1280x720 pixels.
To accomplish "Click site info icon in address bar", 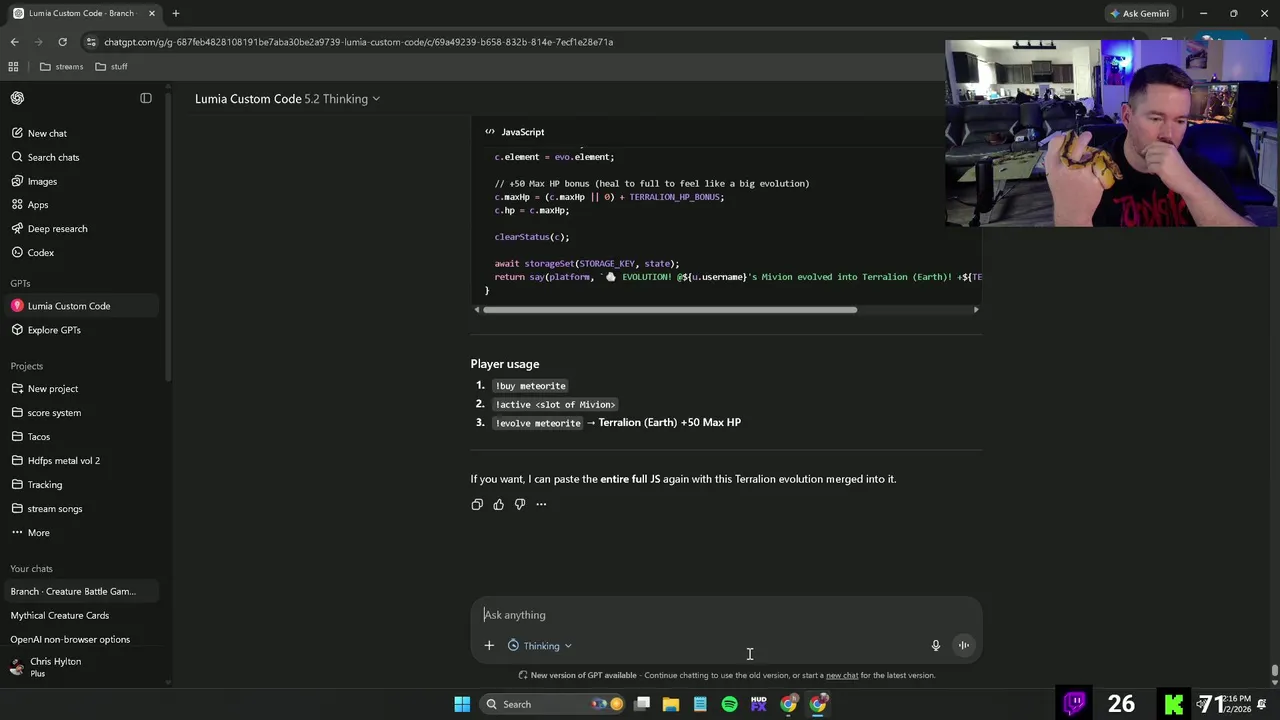I will pos(91,42).
